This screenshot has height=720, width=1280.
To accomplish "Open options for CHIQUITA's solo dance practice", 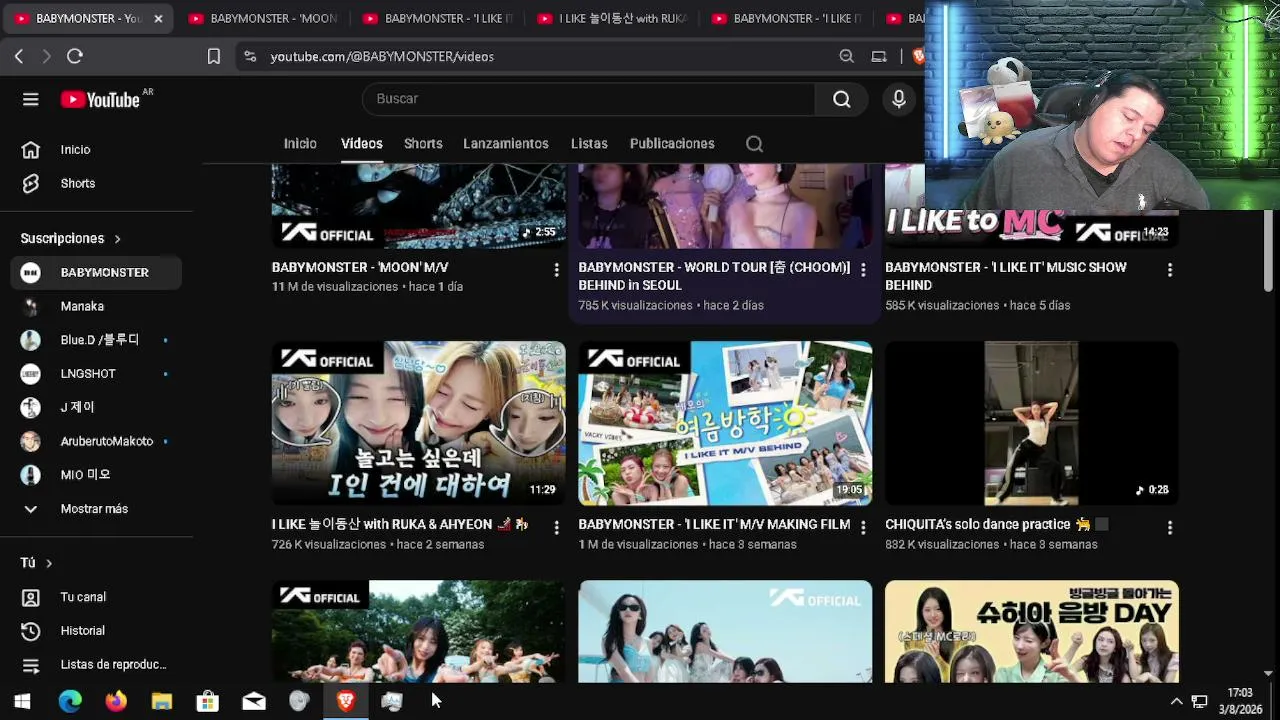I will point(1170,527).
